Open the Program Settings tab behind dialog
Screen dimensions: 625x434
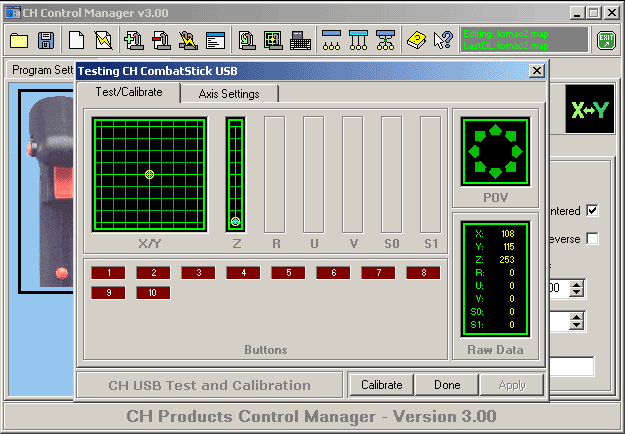point(42,70)
